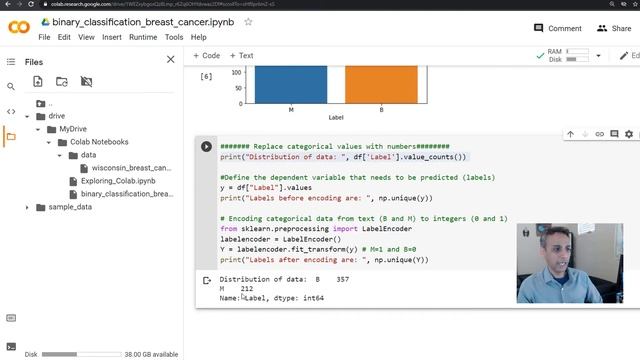Open the terminal icon at sidebar bottom

pyautogui.click(x=11, y=347)
